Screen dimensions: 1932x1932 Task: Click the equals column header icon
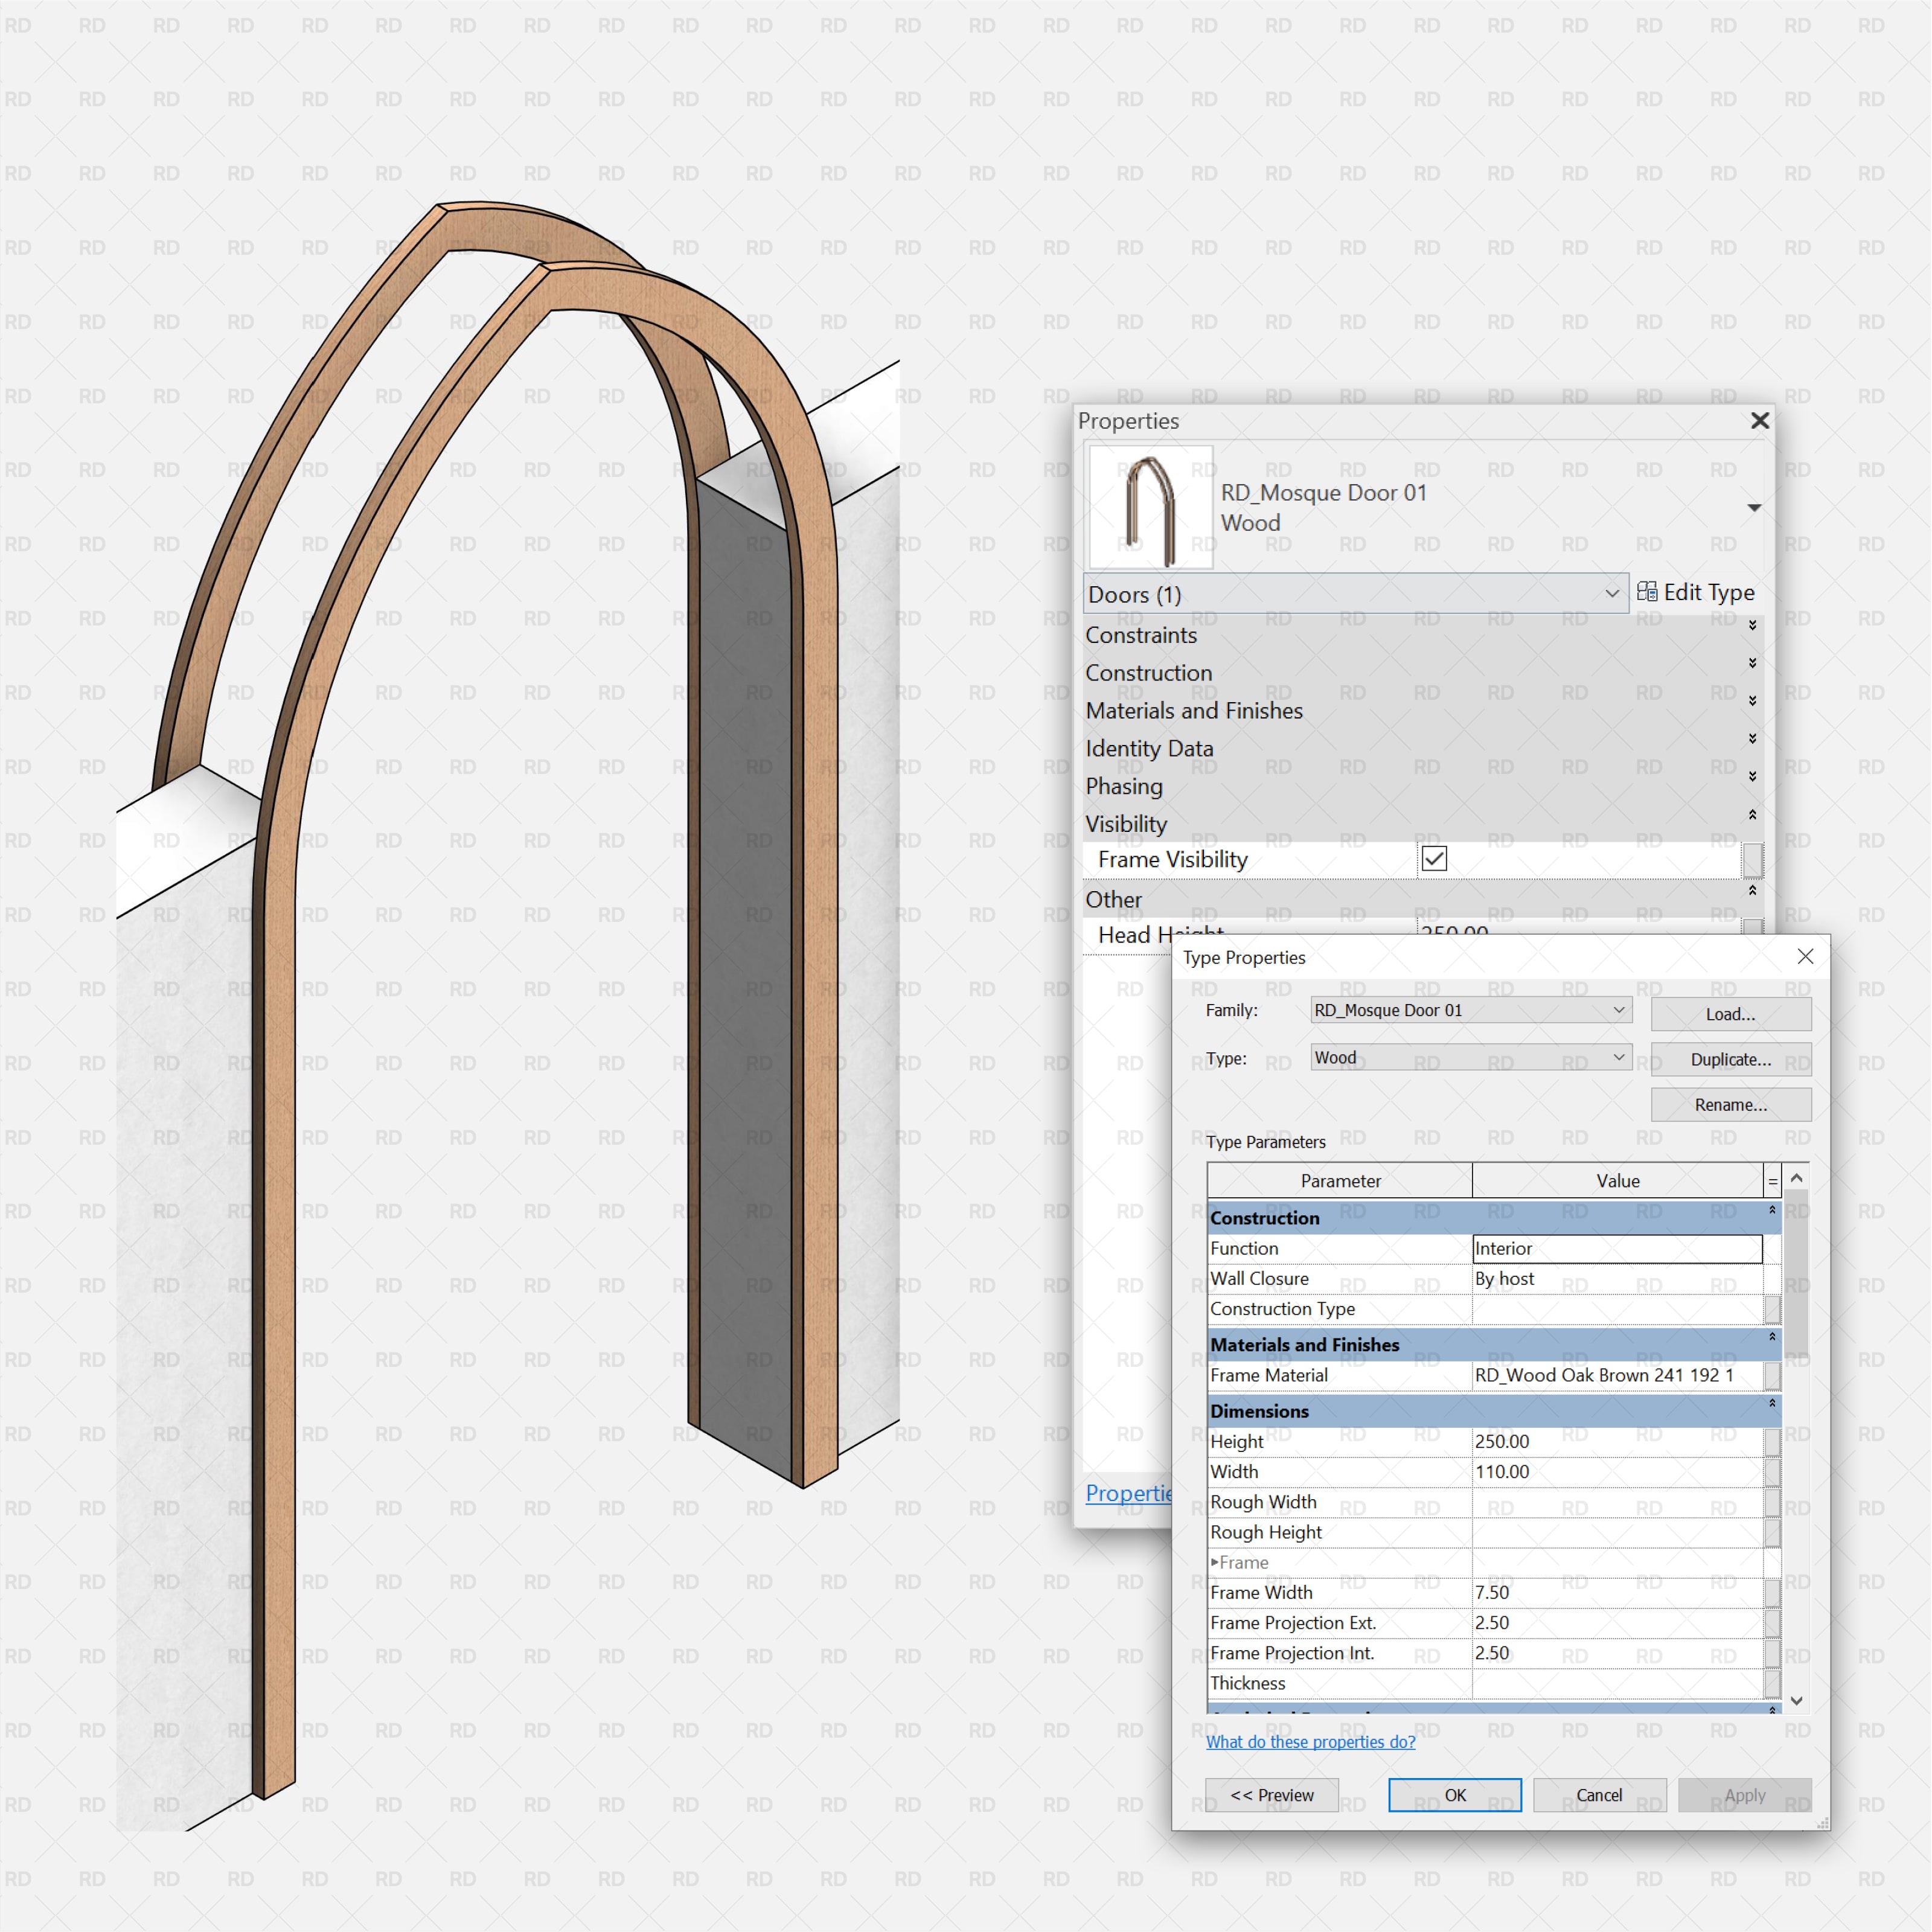coord(1772,1181)
